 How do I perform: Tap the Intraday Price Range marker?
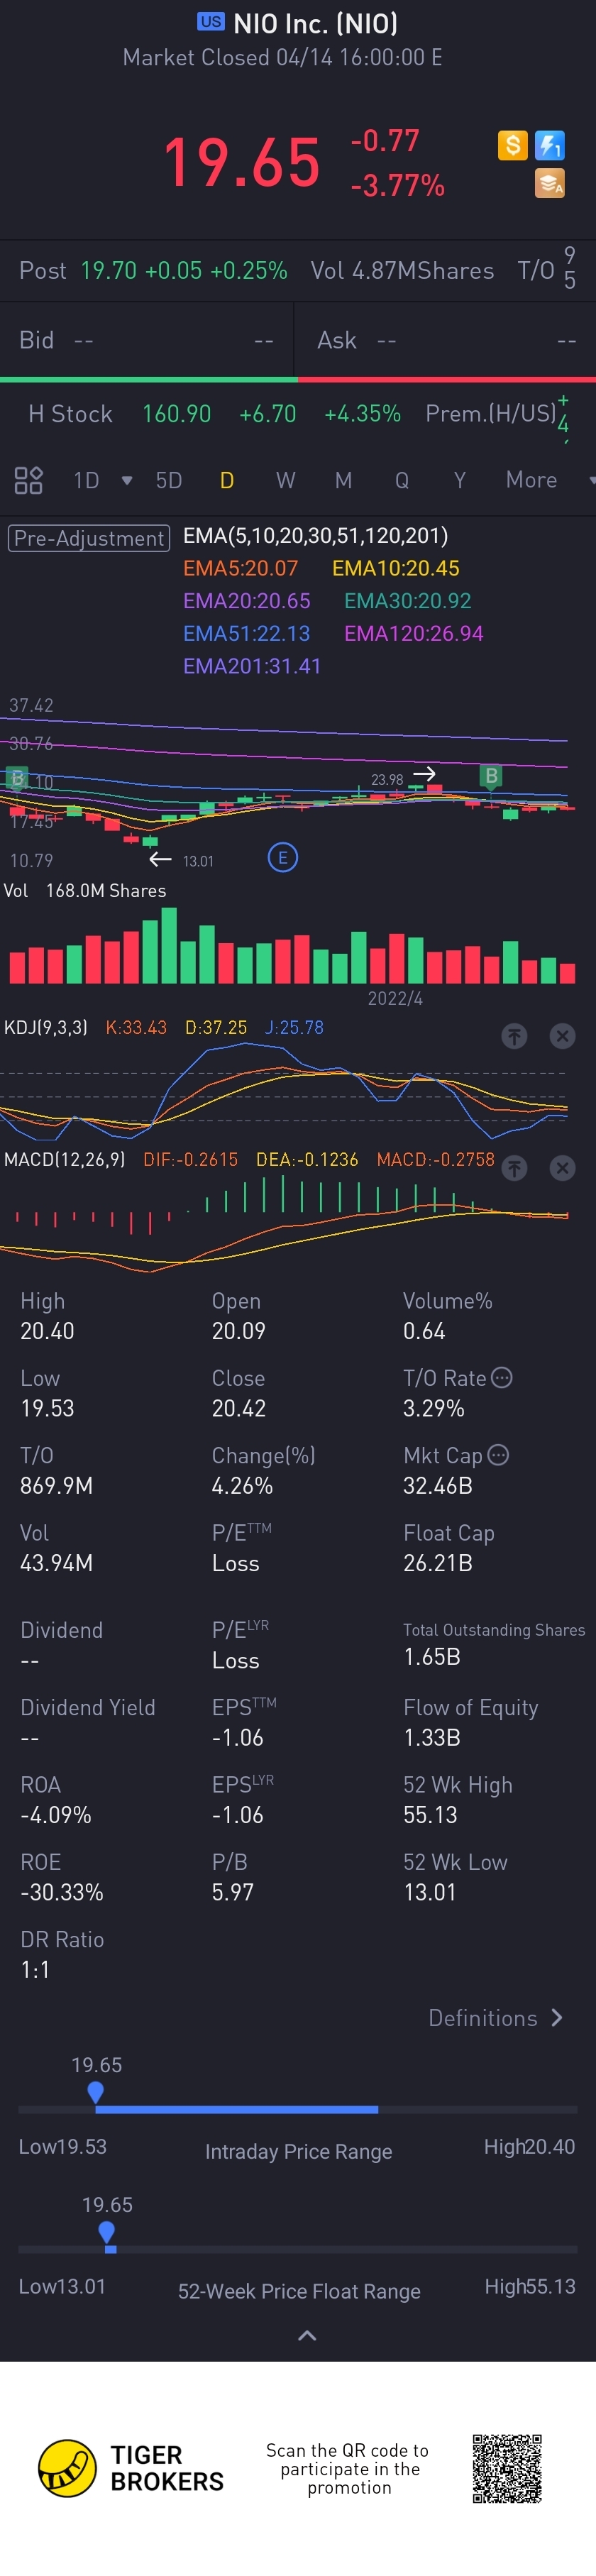[x=96, y=2092]
